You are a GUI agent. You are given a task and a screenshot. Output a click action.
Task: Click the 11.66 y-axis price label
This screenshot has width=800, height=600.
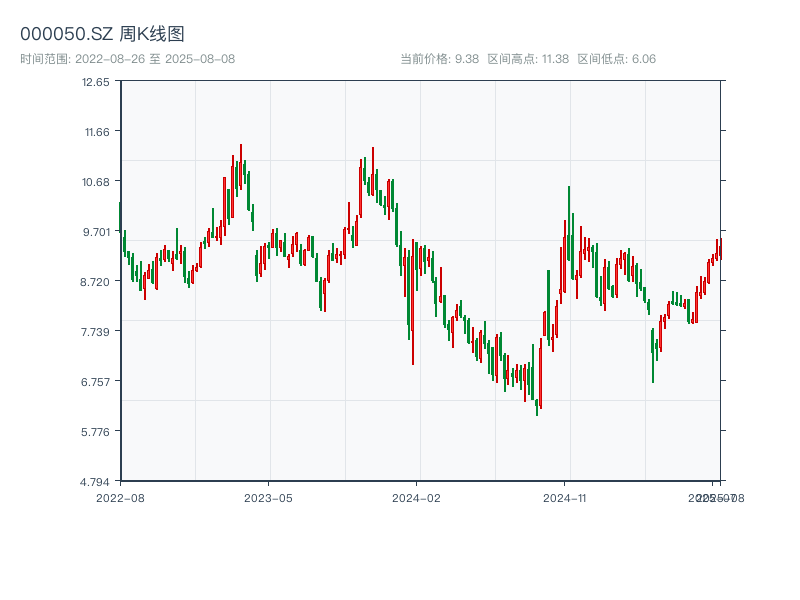coord(96,132)
